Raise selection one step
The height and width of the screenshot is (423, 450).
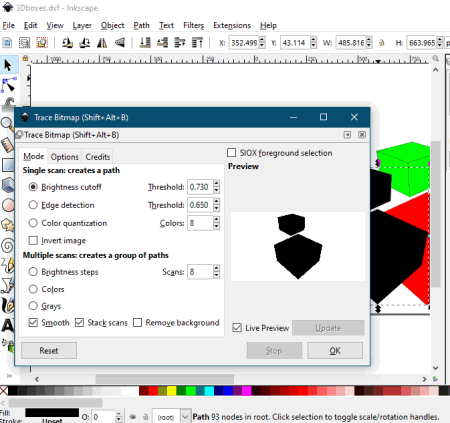pyautogui.click(x=180, y=43)
